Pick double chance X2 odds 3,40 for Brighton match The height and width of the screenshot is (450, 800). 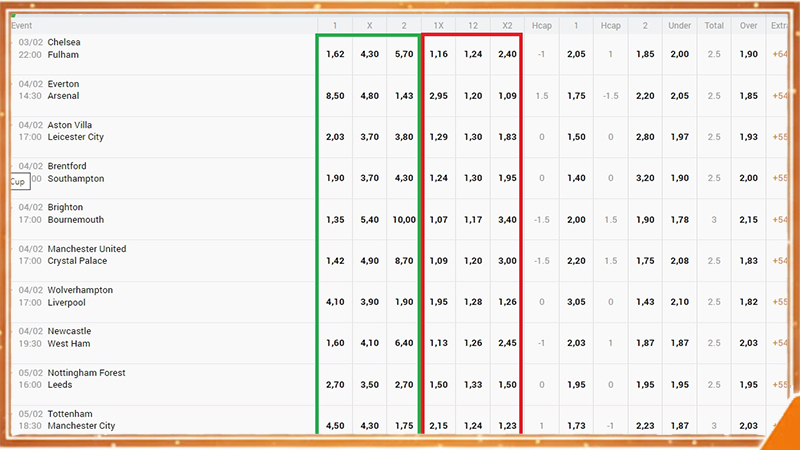tap(506, 219)
